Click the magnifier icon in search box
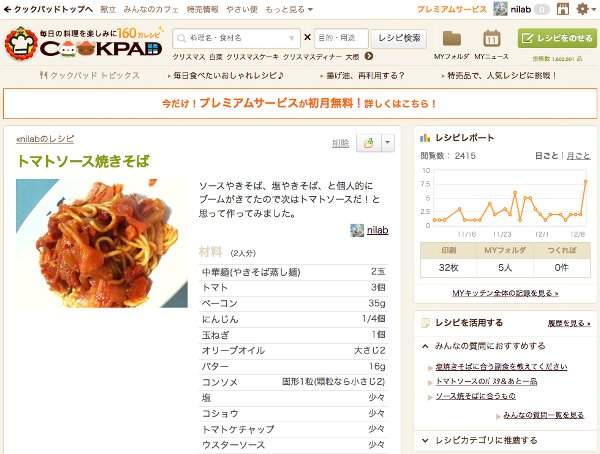Viewport: 600px width, 454px height. tap(181, 38)
